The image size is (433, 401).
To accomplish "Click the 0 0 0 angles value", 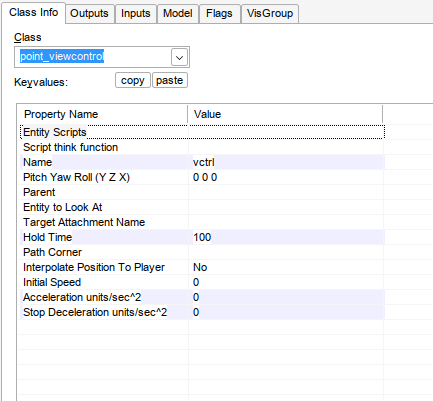I will (x=287, y=177).
